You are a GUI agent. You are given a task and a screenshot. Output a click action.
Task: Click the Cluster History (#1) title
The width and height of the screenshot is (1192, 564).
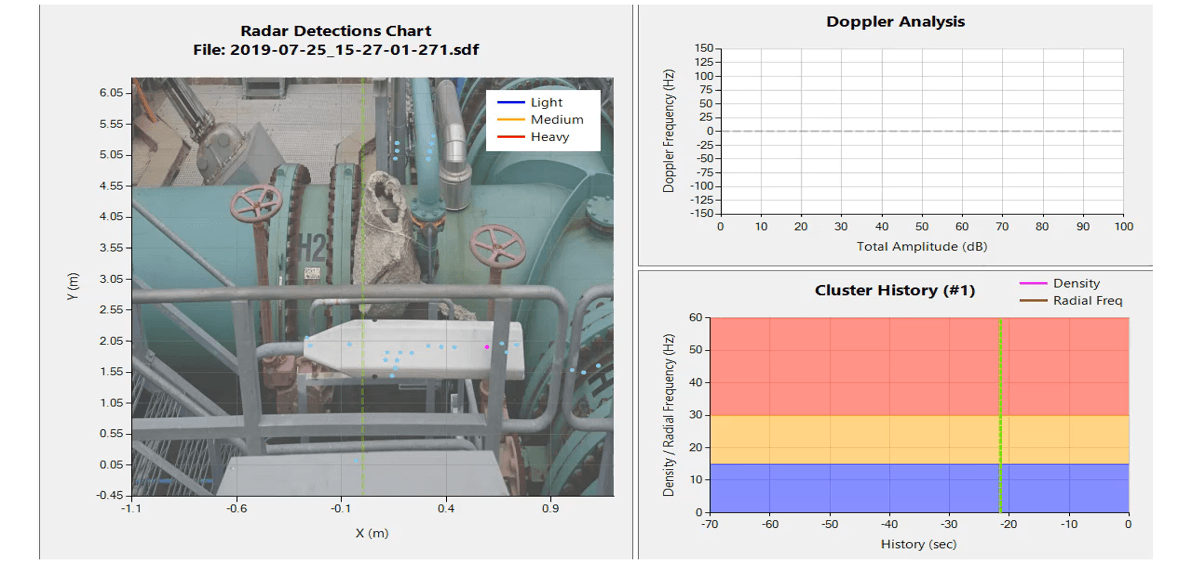895,290
